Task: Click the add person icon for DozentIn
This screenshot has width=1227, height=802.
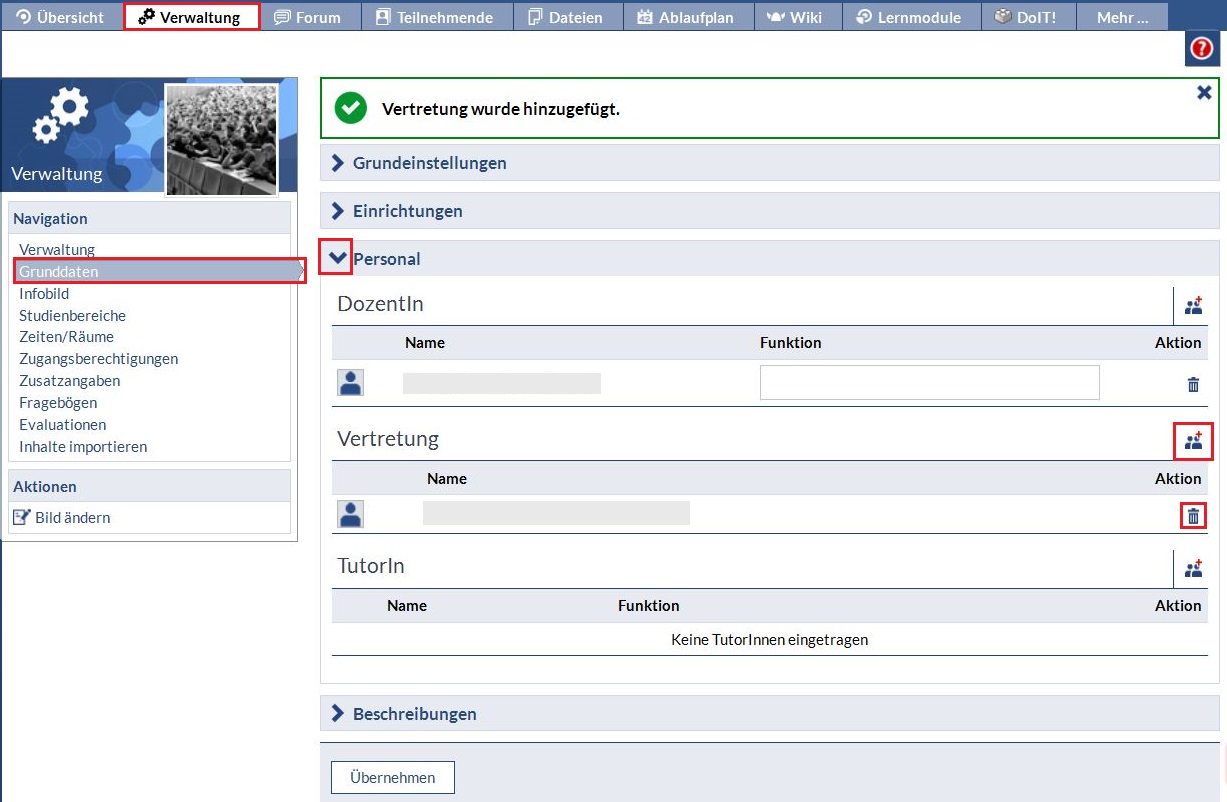Action: click(1193, 306)
